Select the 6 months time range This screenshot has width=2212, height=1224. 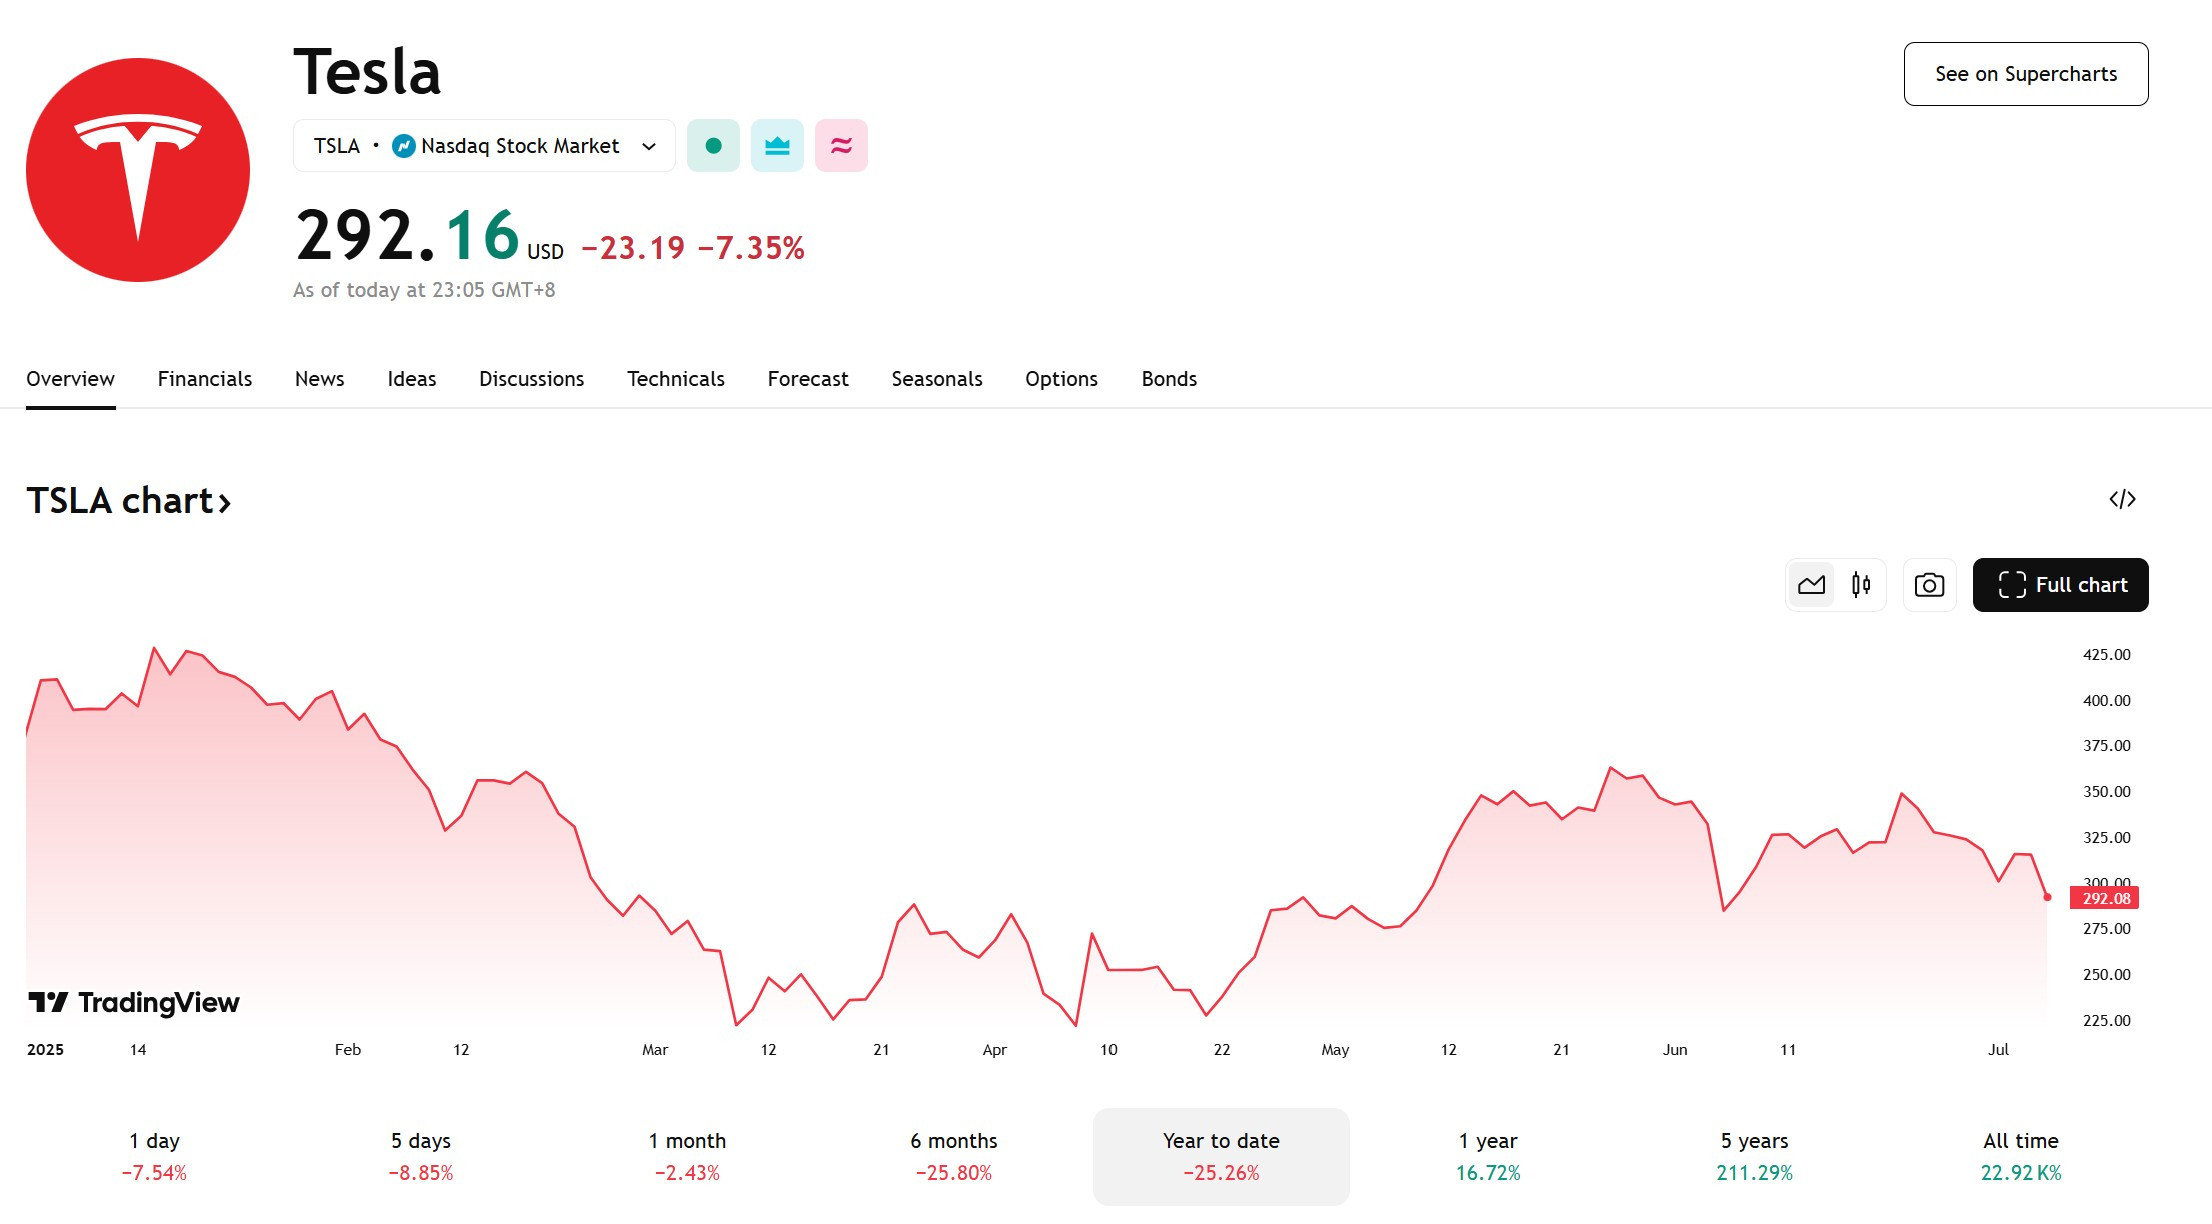click(954, 1156)
